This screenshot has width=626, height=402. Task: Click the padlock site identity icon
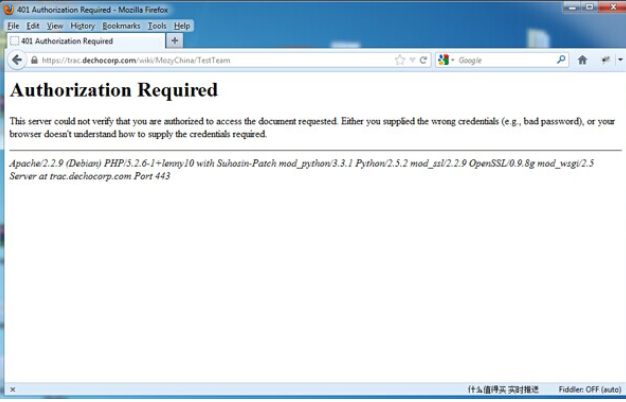click(35, 60)
